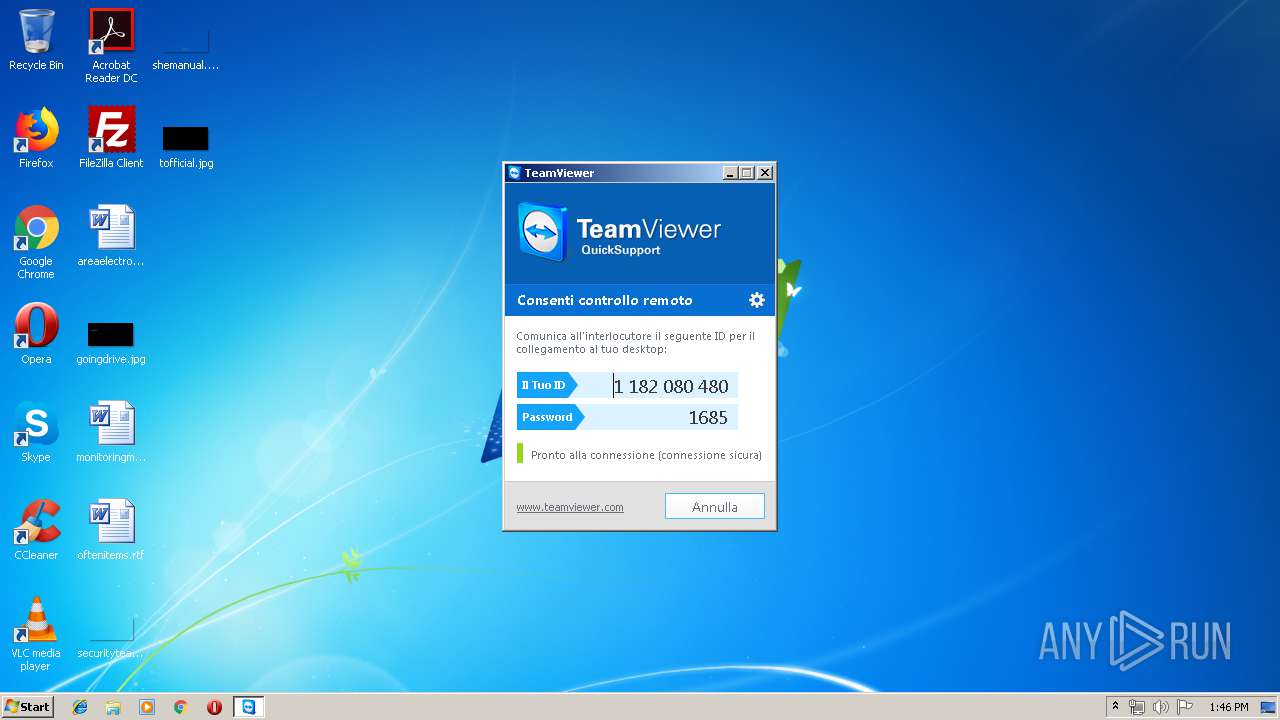Launch Internet Explorer from taskbar
This screenshot has width=1280, height=720.
click(80, 707)
